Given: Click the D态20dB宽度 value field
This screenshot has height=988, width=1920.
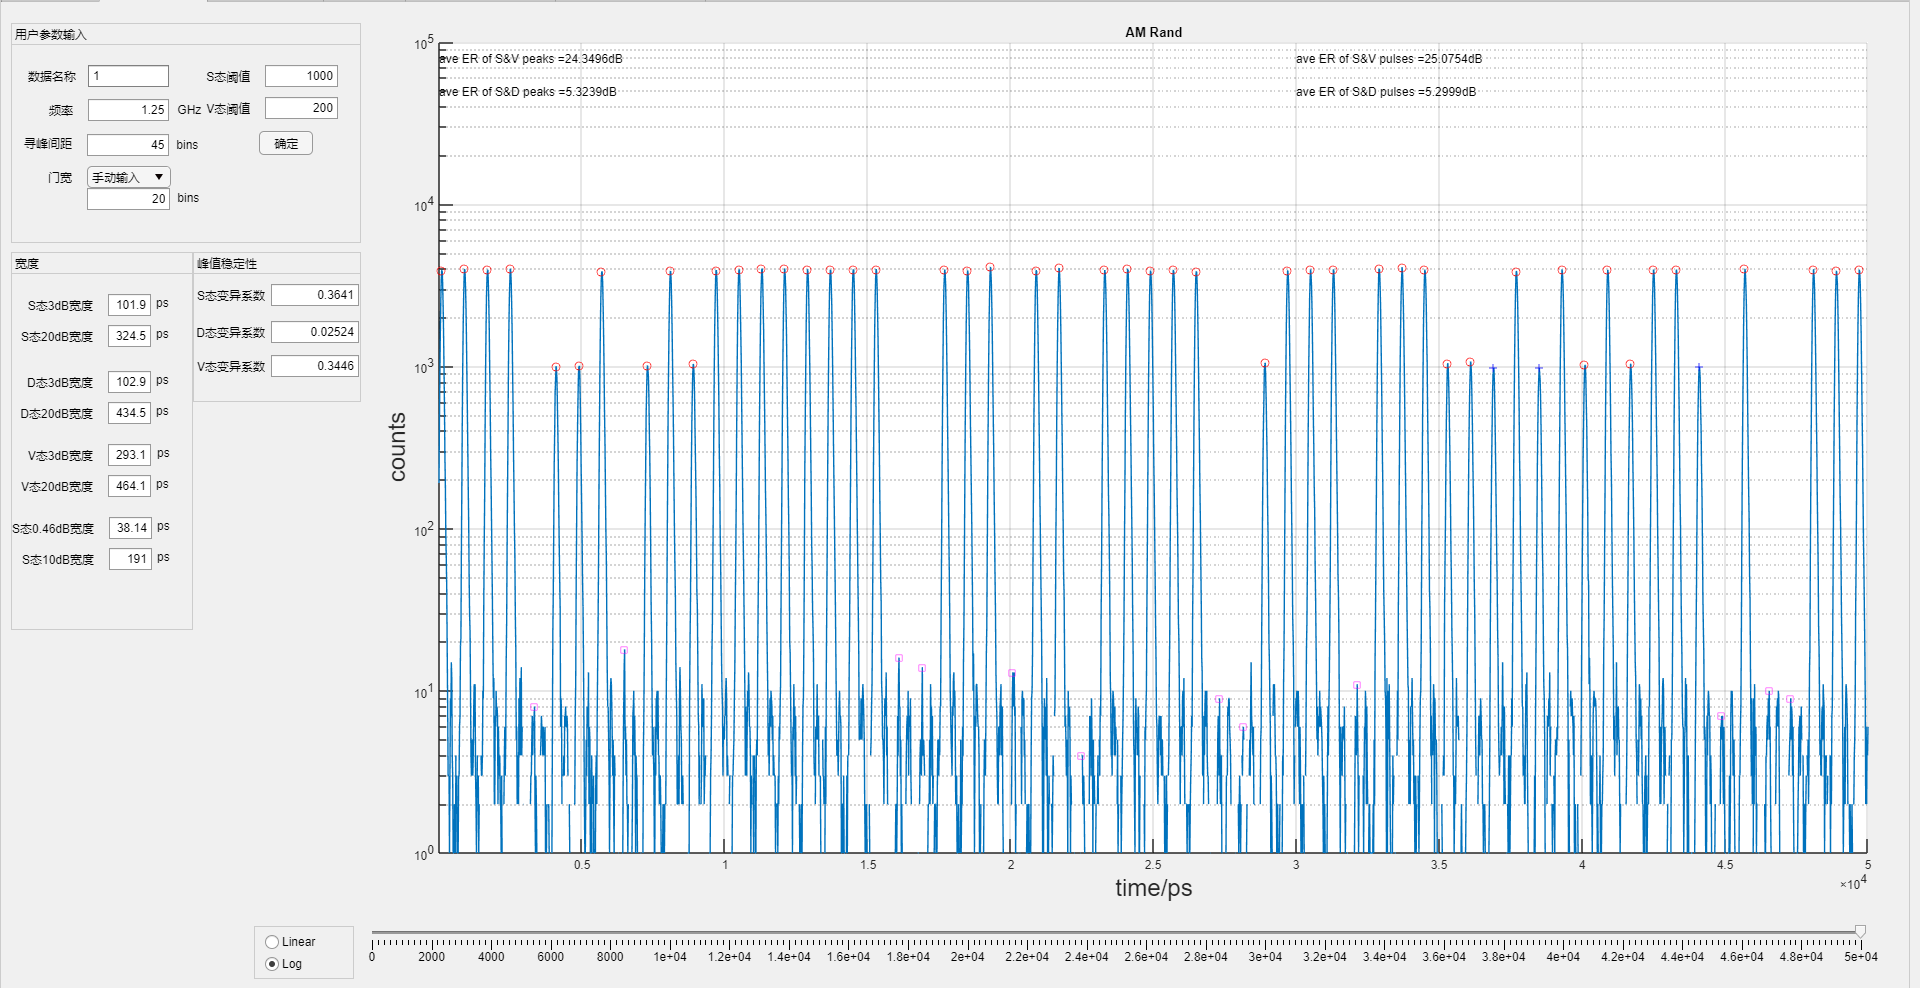Looking at the screenshot, I should pyautogui.click(x=130, y=413).
